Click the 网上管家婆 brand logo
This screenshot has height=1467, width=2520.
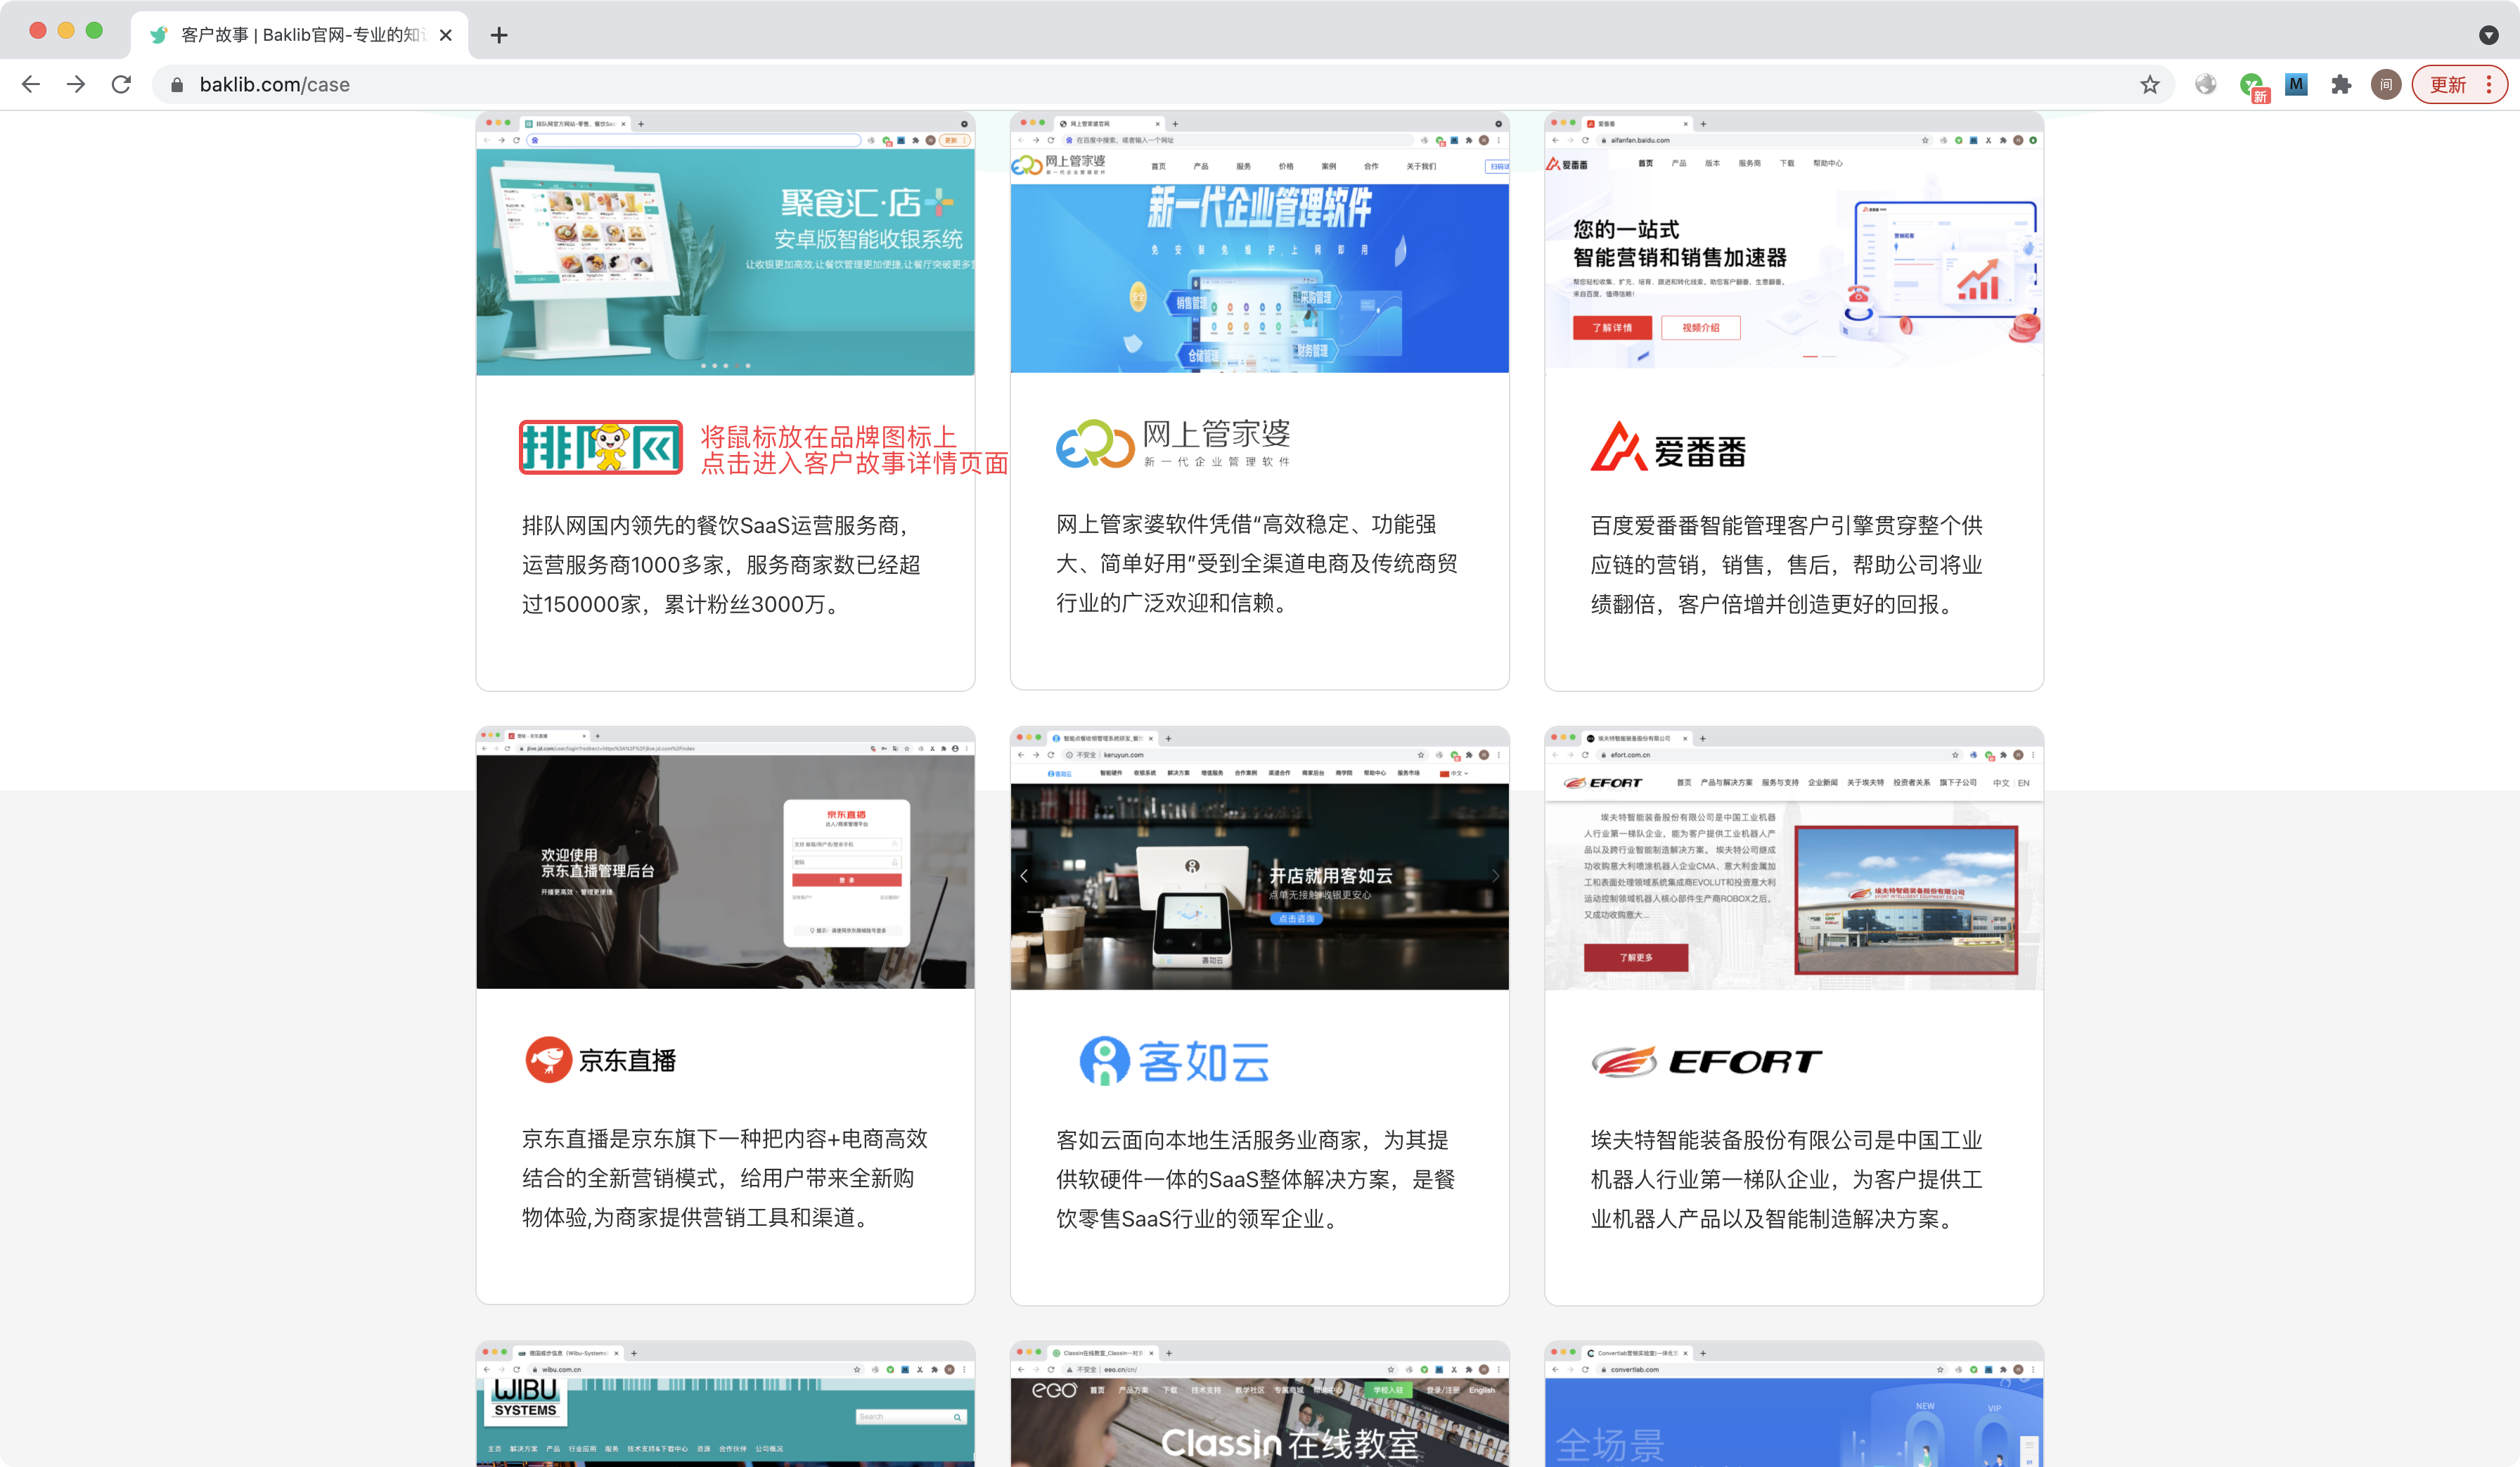click(x=1174, y=444)
